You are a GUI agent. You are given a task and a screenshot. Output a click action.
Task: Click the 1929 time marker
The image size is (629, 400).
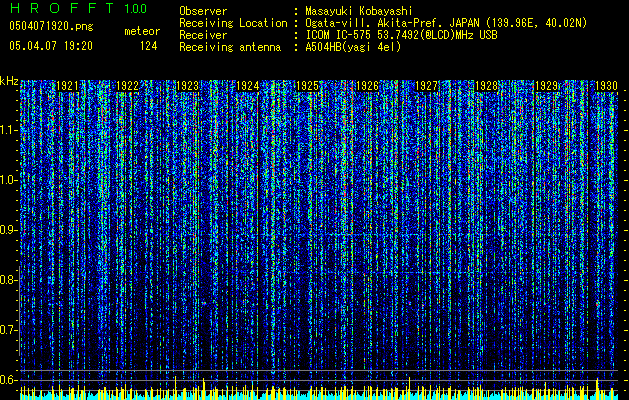[546, 86]
